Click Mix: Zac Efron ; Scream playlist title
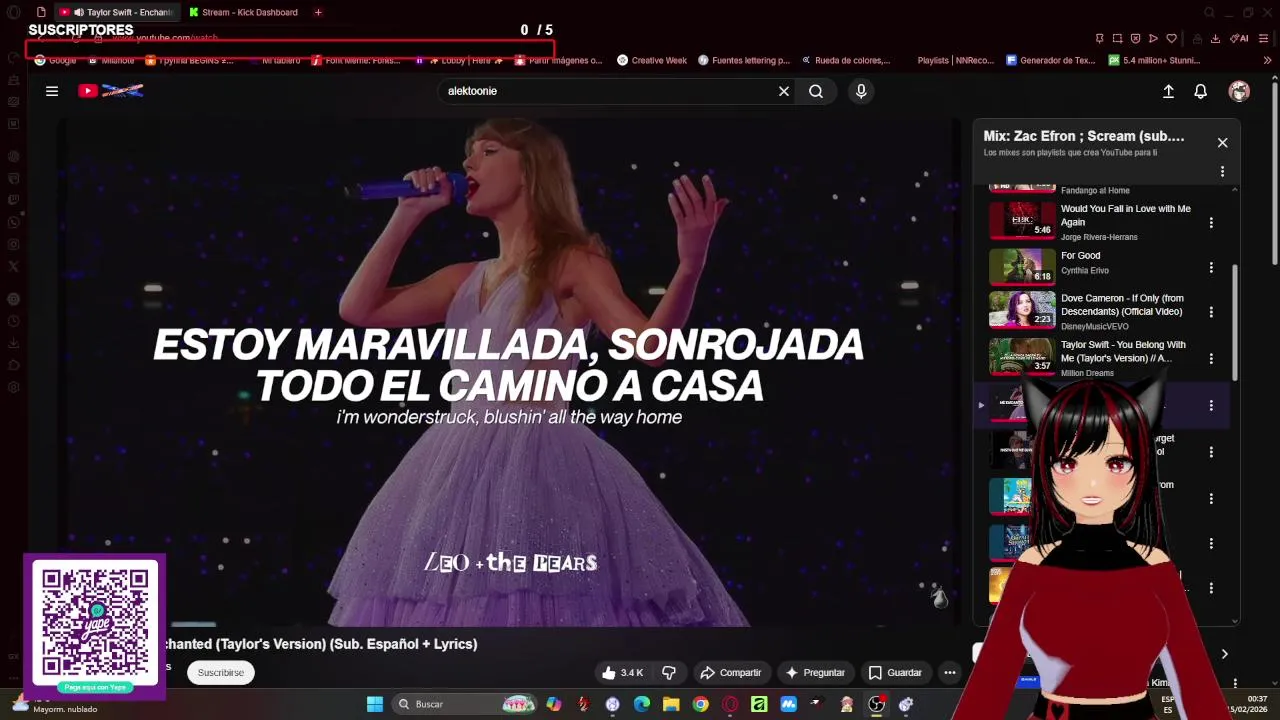1280x720 pixels. tap(1084, 136)
